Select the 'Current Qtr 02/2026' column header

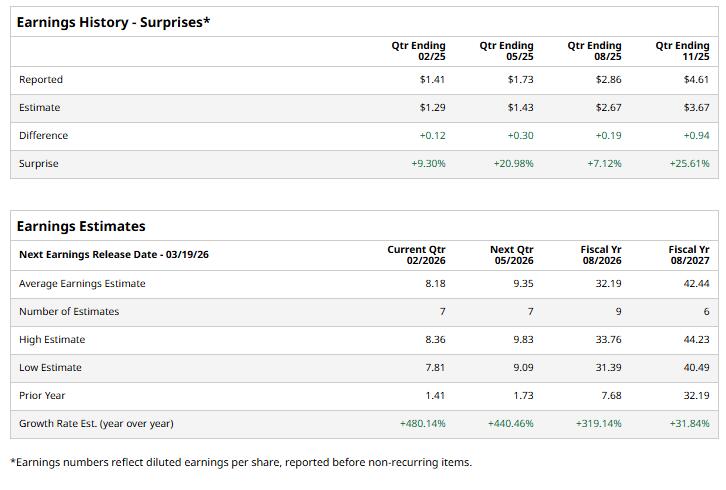(x=416, y=255)
